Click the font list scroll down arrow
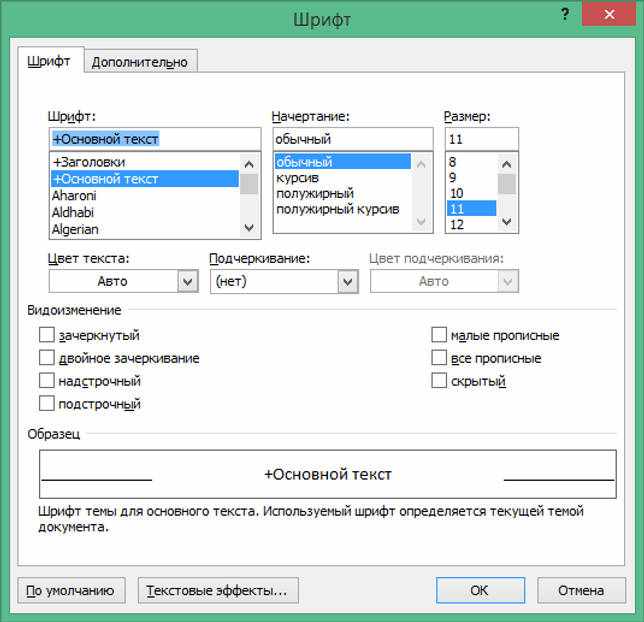The width and height of the screenshot is (644, 622). click(x=249, y=228)
